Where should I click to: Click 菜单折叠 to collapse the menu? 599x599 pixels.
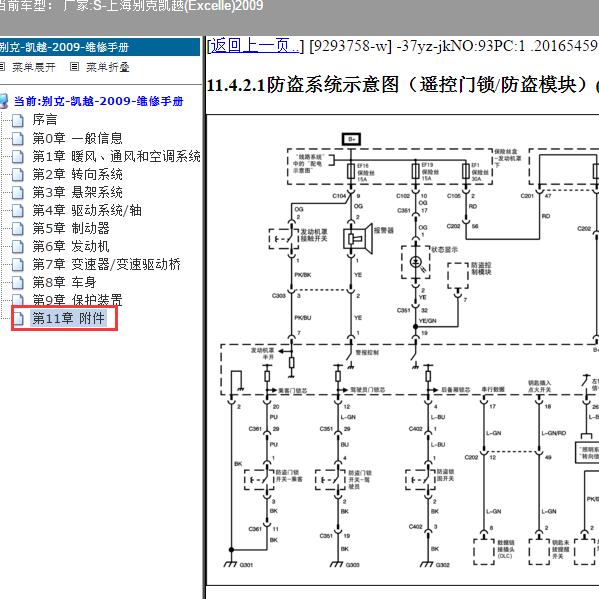click(x=108, y=68)
